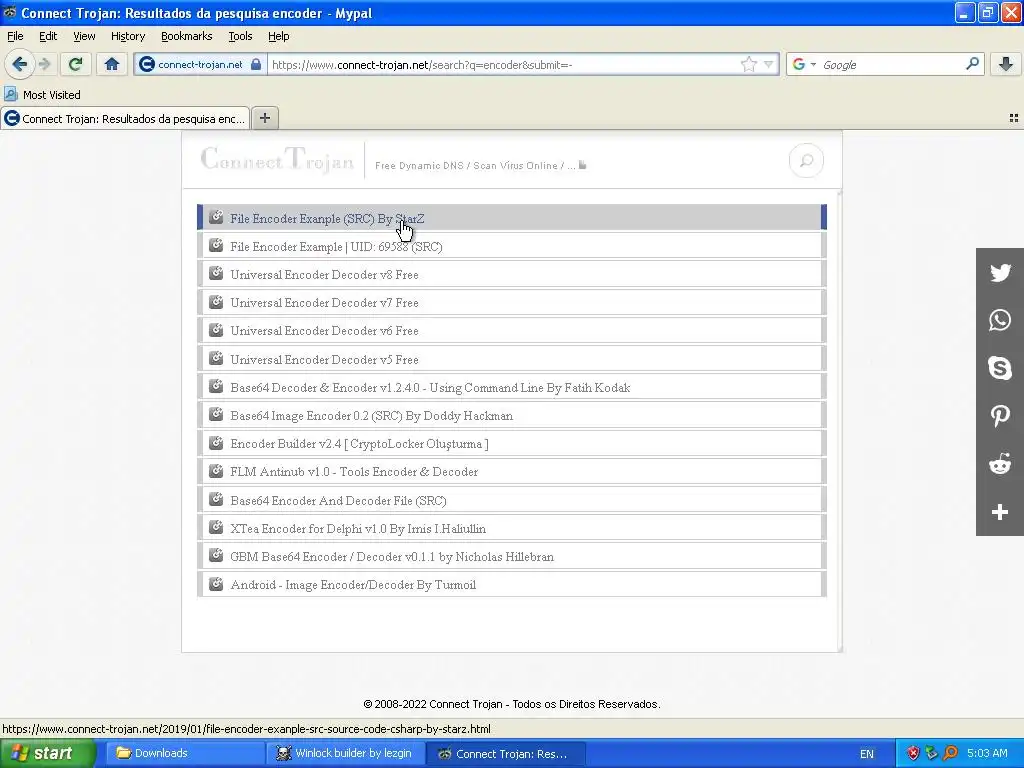Click the red security shield tray icon
Image resolution: width=1024 pixels, height=768 pixels.
[x=913, y=753]
